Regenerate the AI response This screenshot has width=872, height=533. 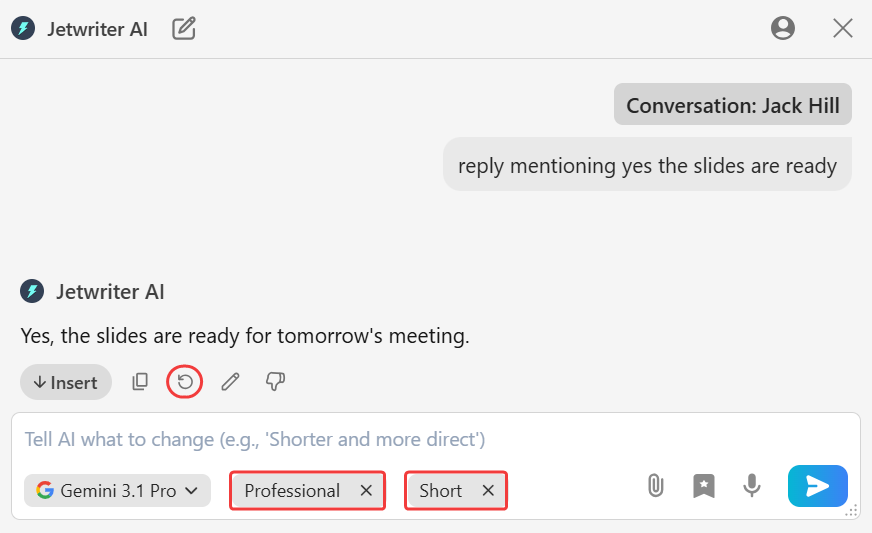point(185,382)
